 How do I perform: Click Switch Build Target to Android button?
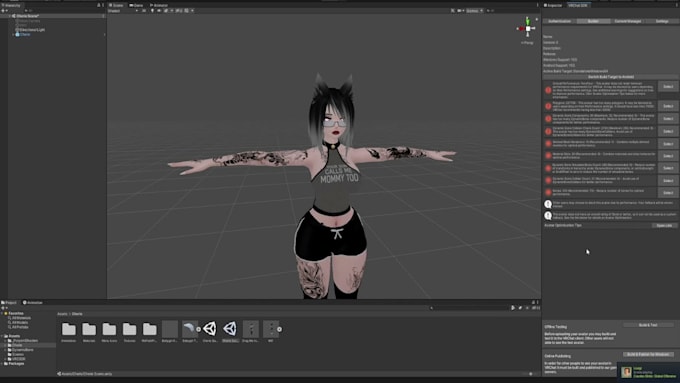[611, 77]
